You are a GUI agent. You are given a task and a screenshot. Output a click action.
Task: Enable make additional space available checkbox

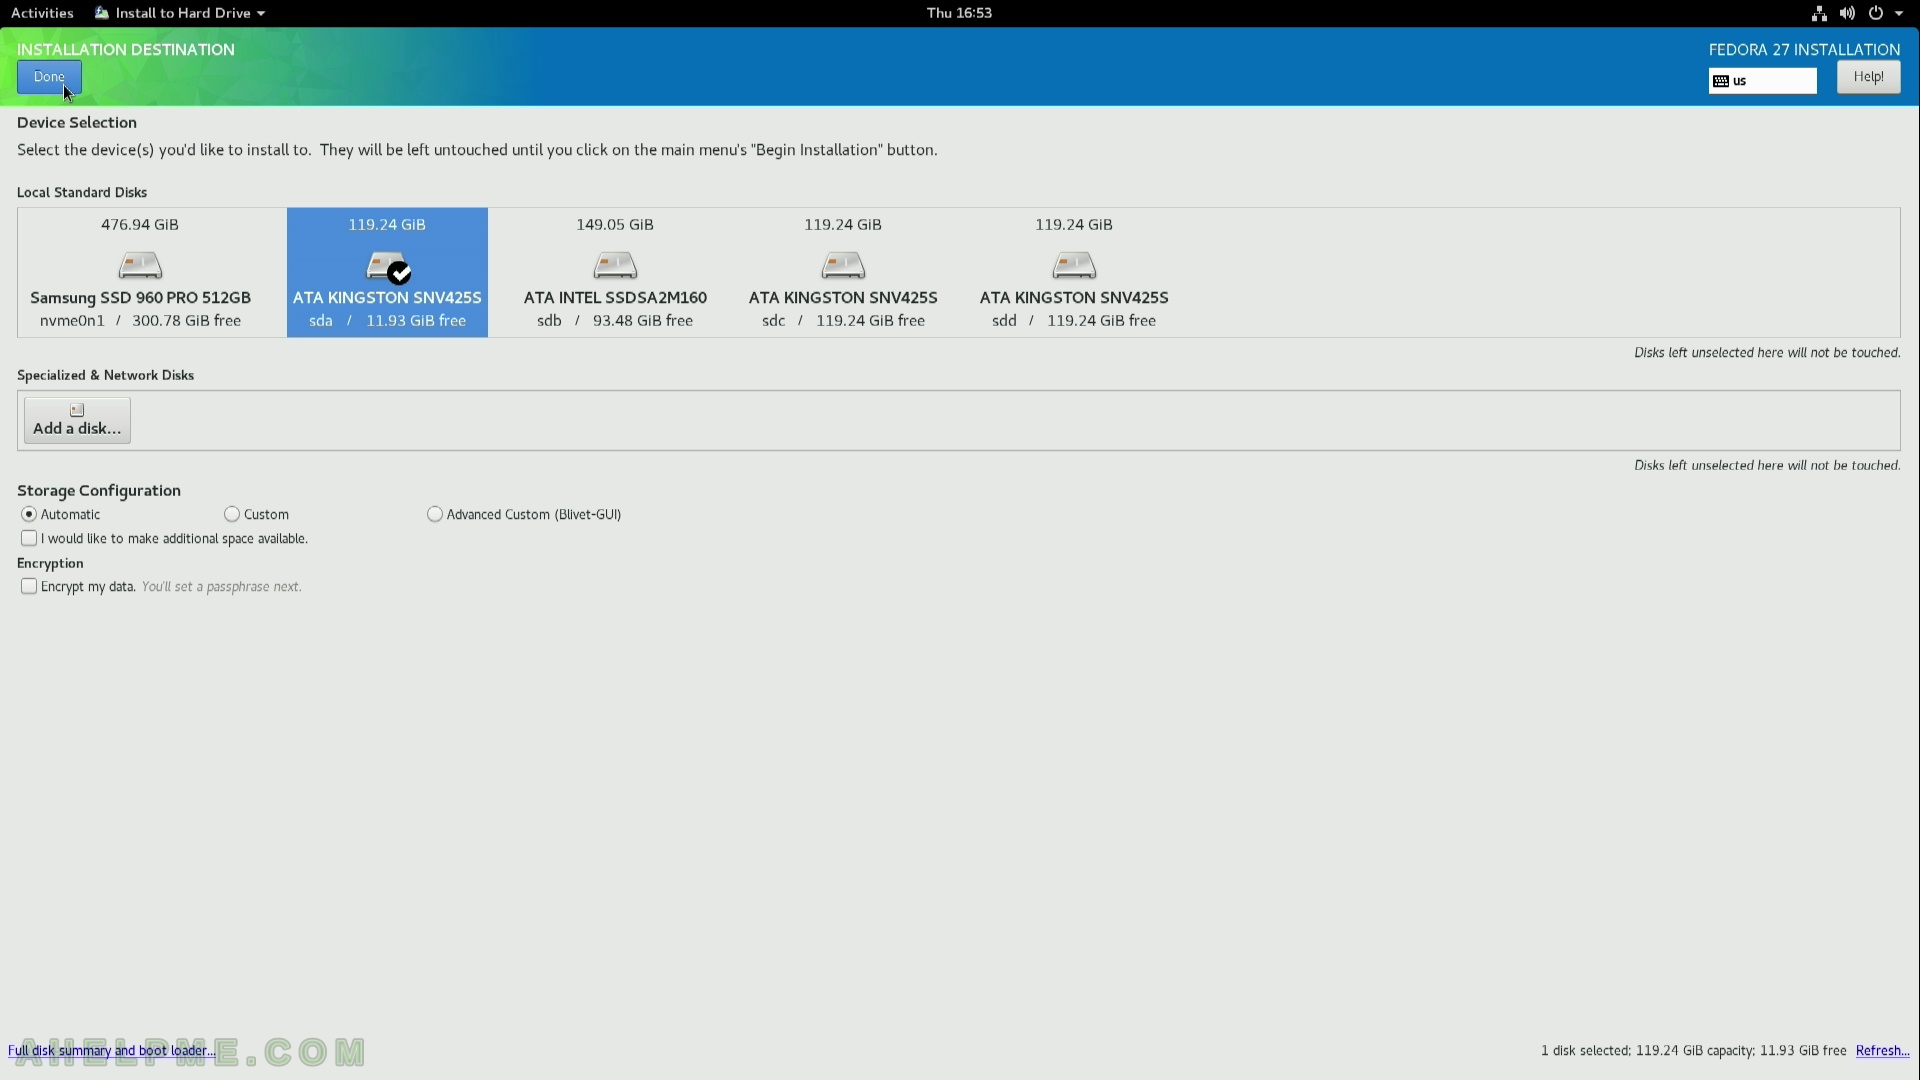tap(29, 538)
